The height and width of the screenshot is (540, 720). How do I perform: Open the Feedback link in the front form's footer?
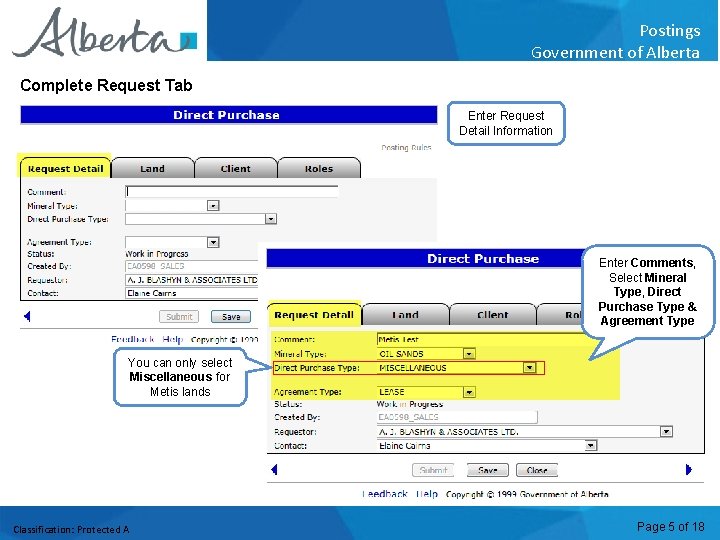(x=385, y=494)
